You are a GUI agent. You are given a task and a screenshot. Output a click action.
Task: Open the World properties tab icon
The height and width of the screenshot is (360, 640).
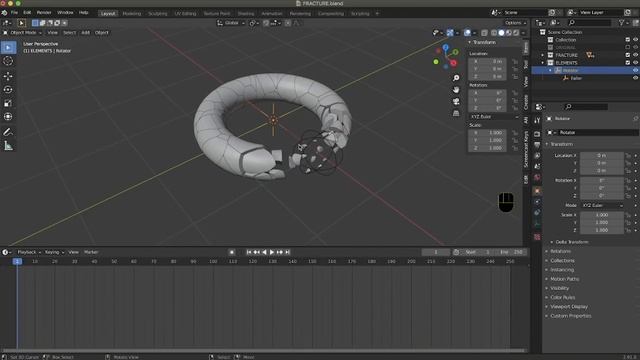[537, 177]
